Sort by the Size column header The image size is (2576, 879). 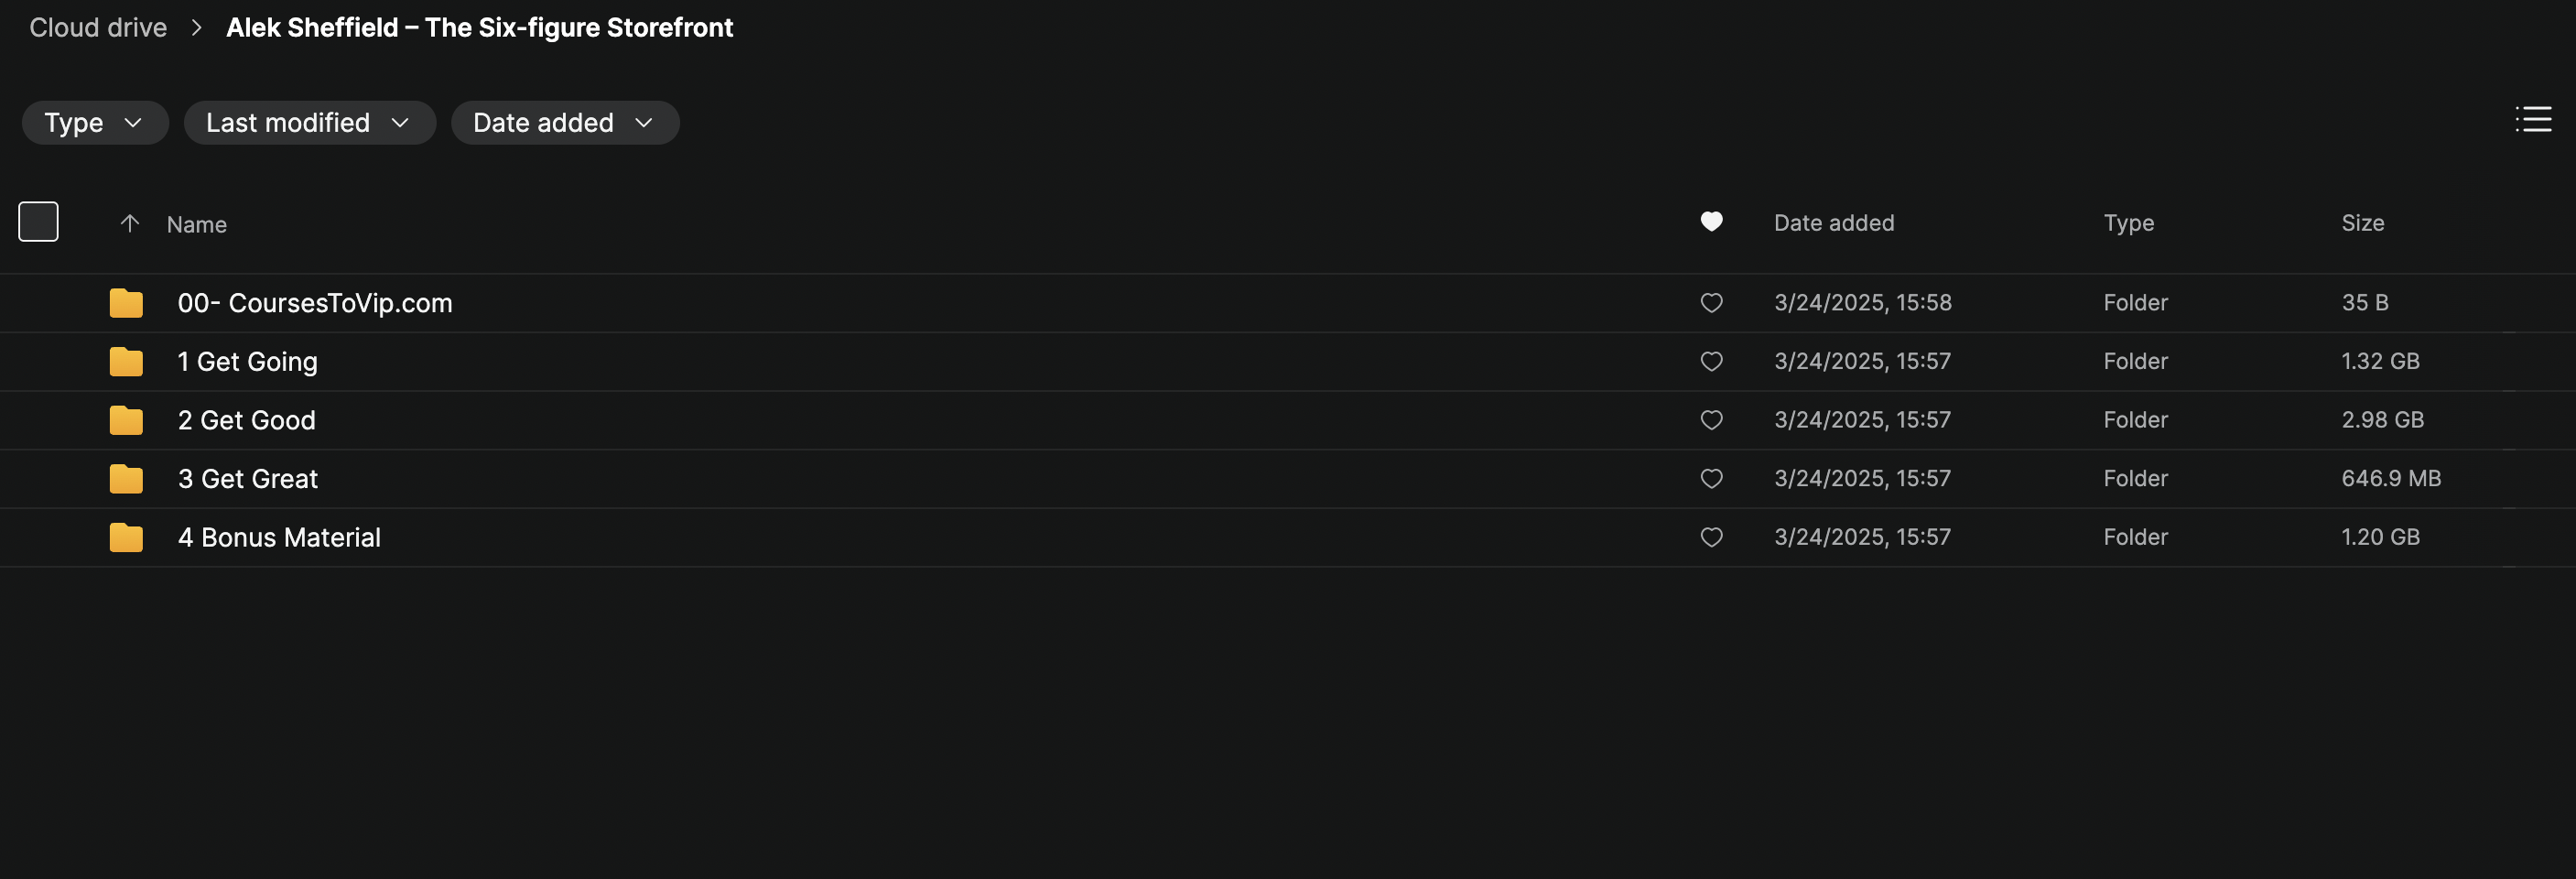[x=2362, y=223]
